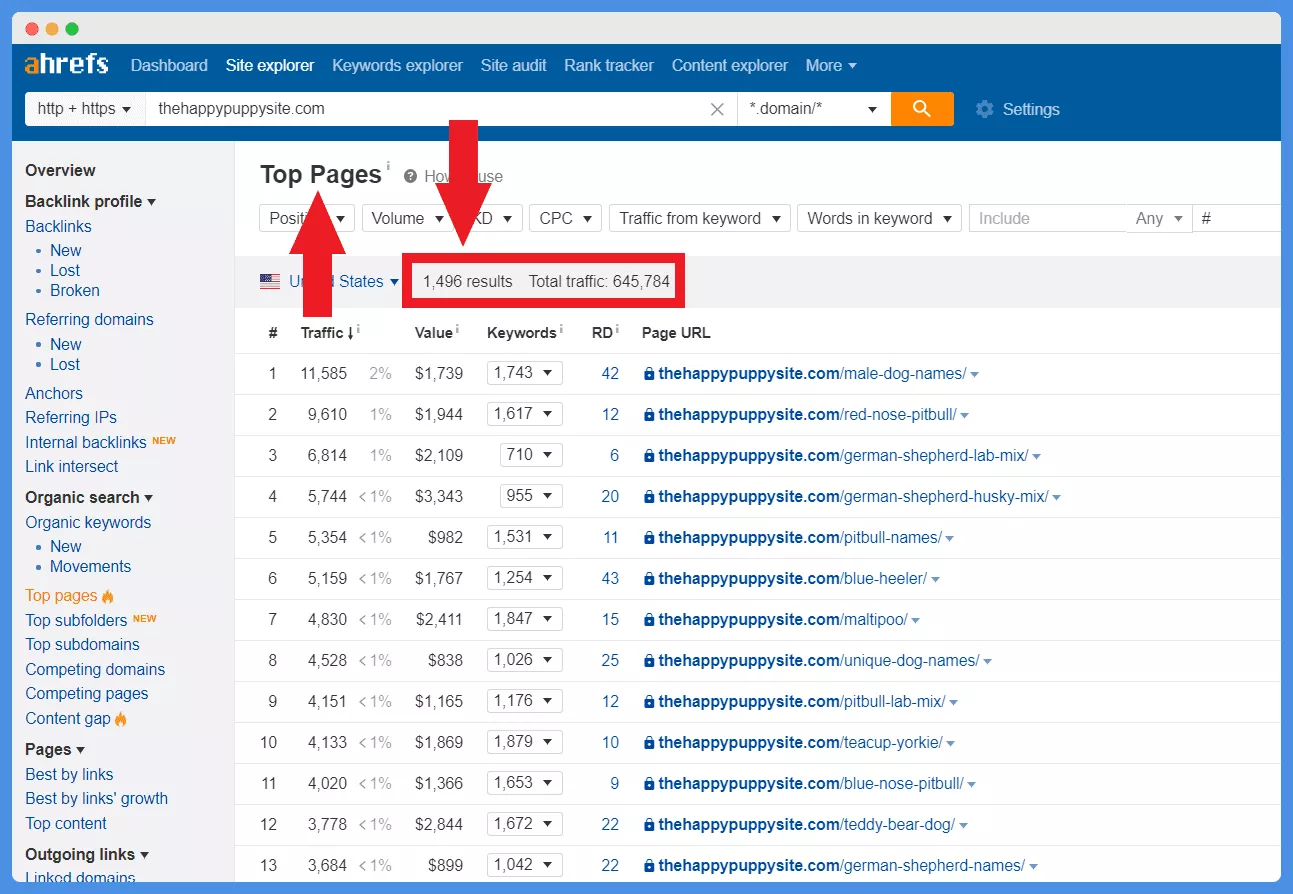The height and width of the screenshot is (894, 1293).
Task: Expand the 1,743 keywords dropdown
Action: [525, 373]
